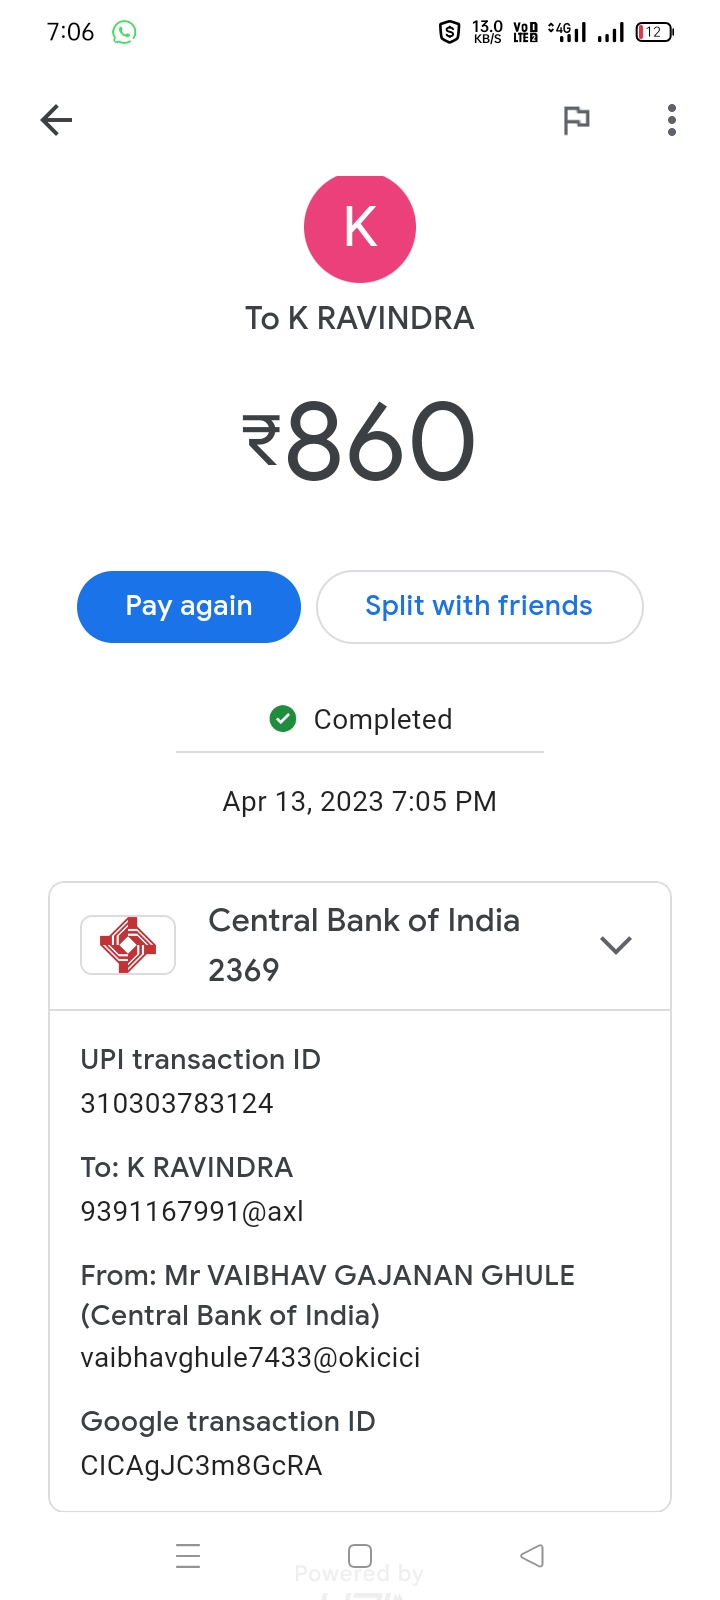720x1600 pixels.
Task: Tap Split with friends button
Action: [x=479, y=606]
